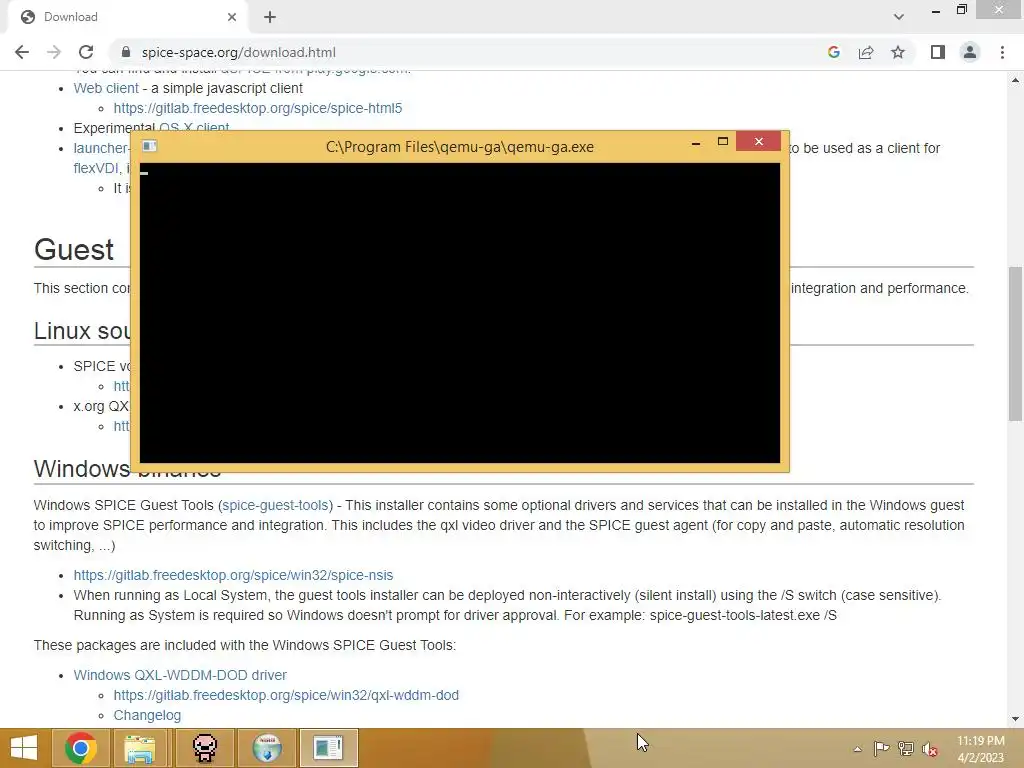
Task: Open the spice-nsis gitlab link
Action: point(233,575)
